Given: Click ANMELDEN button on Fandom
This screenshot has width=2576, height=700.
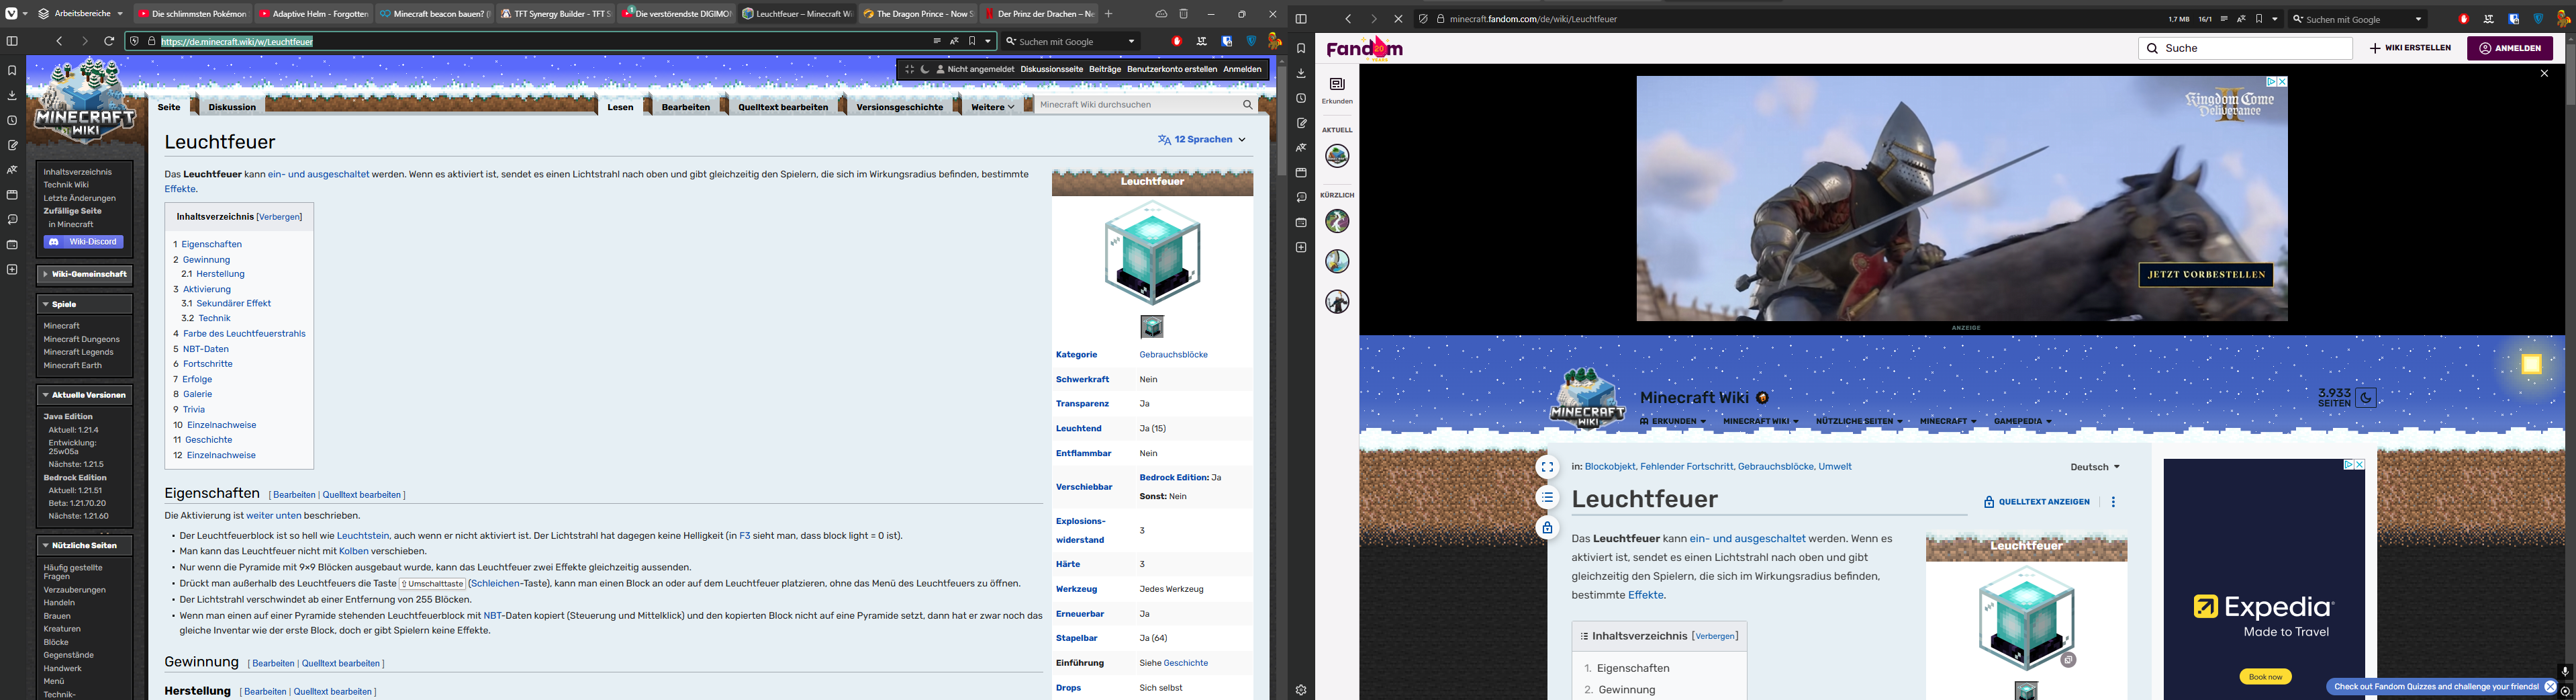Looking at the screenshot, I should point(2509,48).
